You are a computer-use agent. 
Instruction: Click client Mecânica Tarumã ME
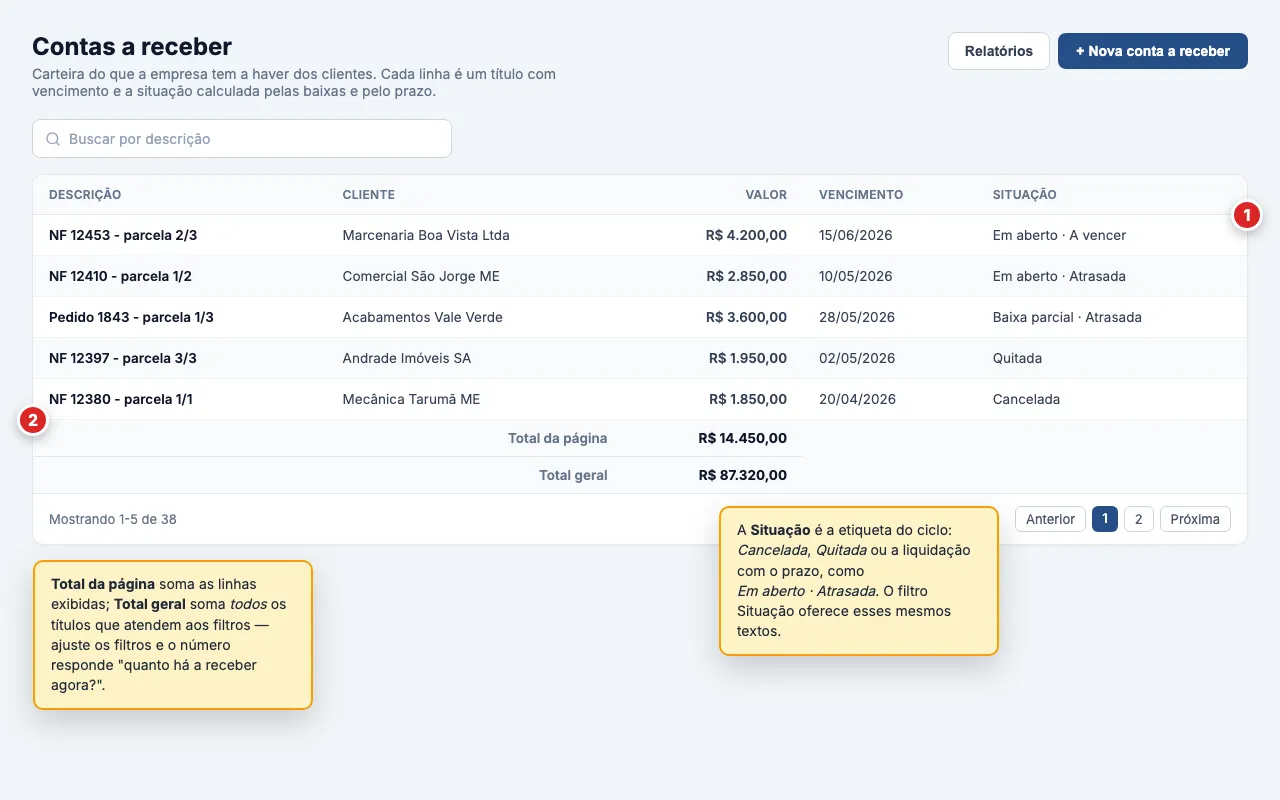coord(411,399)
